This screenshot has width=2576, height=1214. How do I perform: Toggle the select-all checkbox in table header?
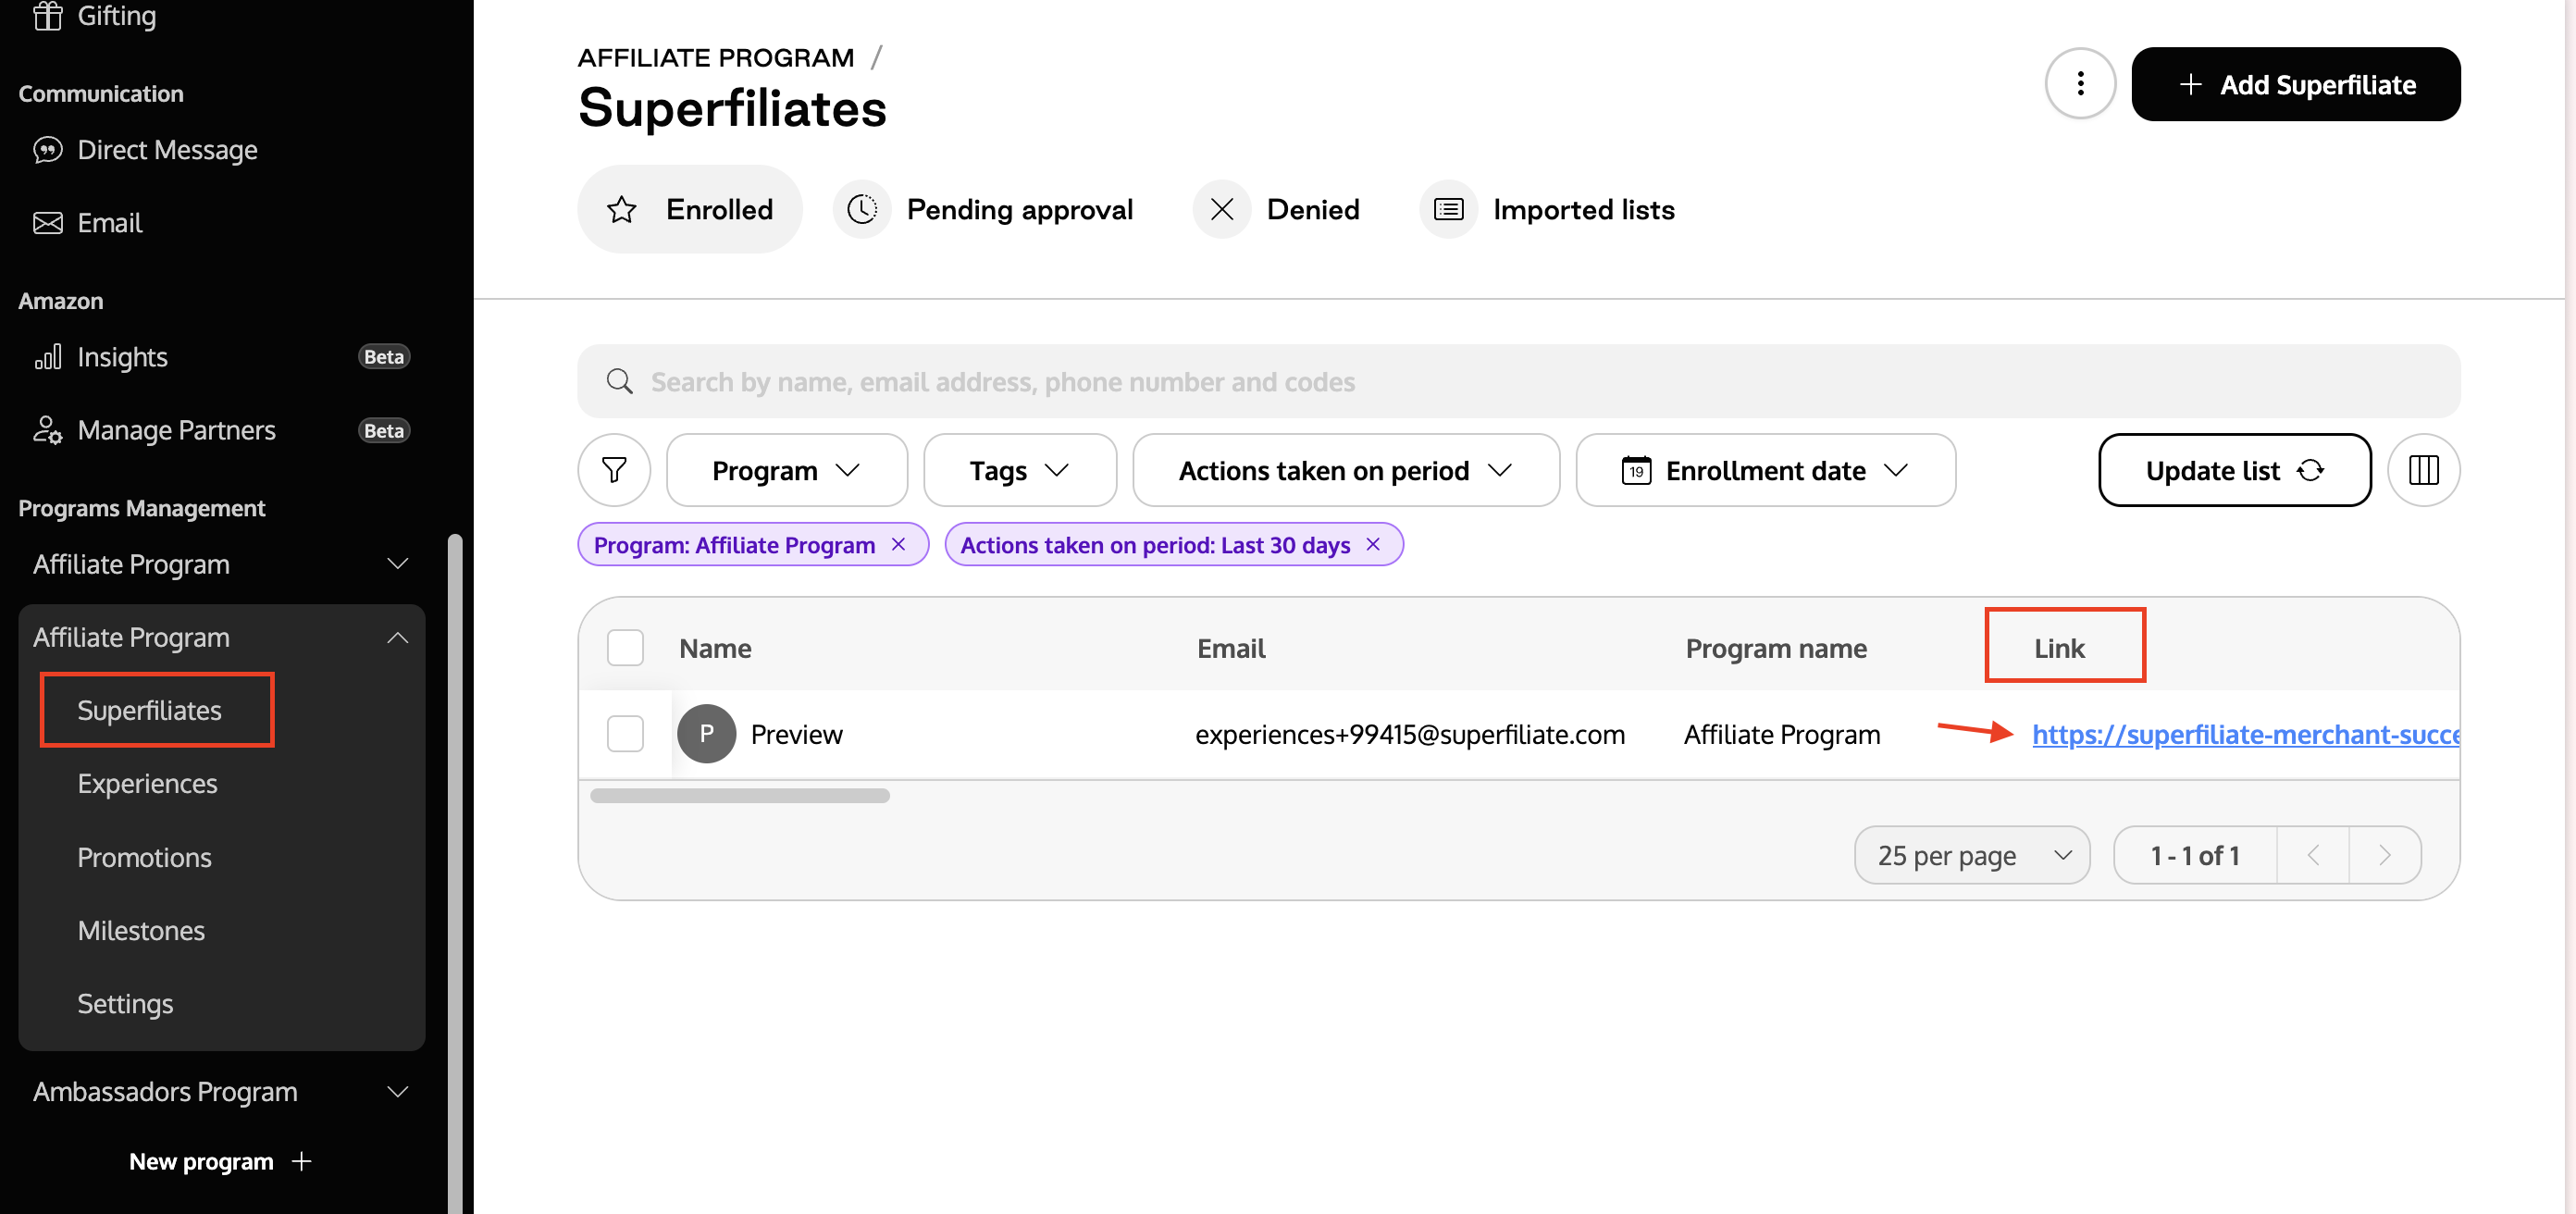(625, 648)
